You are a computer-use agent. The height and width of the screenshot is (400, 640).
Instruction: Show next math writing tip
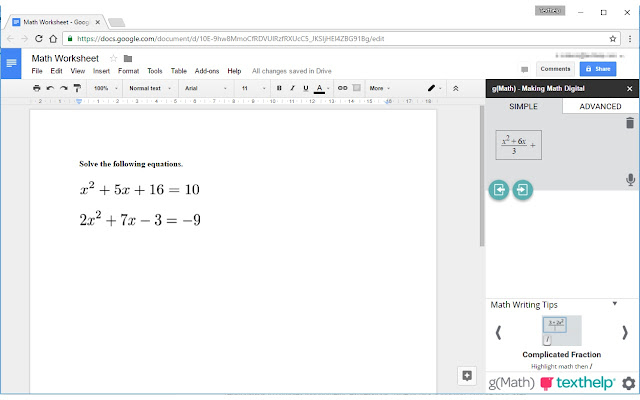coord(625,333)
